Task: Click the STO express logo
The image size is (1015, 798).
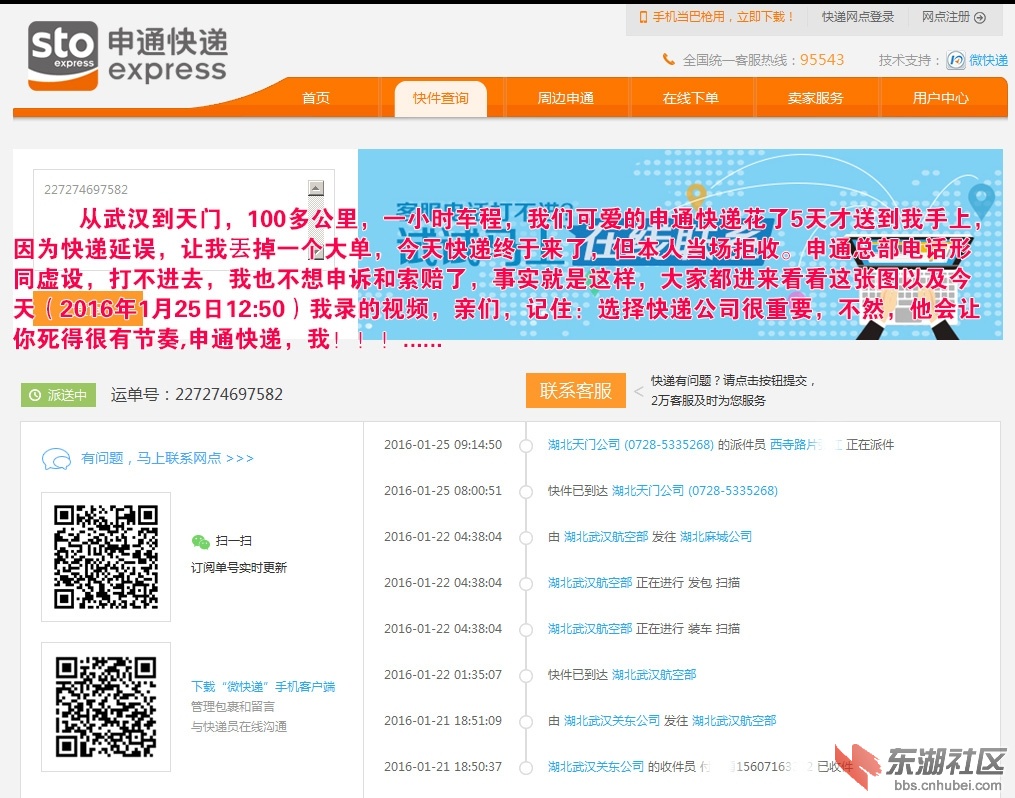Action: click(128, 56)
